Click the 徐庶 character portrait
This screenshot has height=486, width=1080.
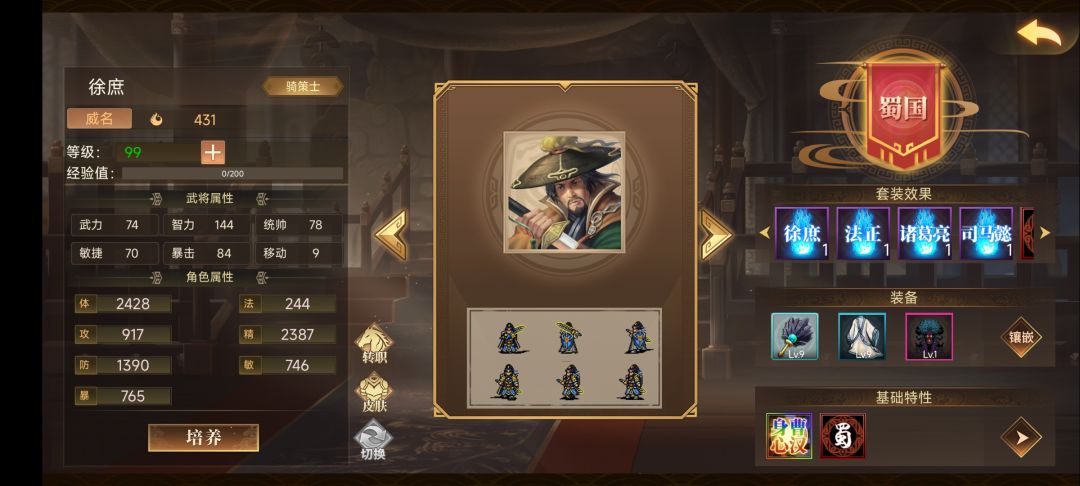tap(564, 192)
